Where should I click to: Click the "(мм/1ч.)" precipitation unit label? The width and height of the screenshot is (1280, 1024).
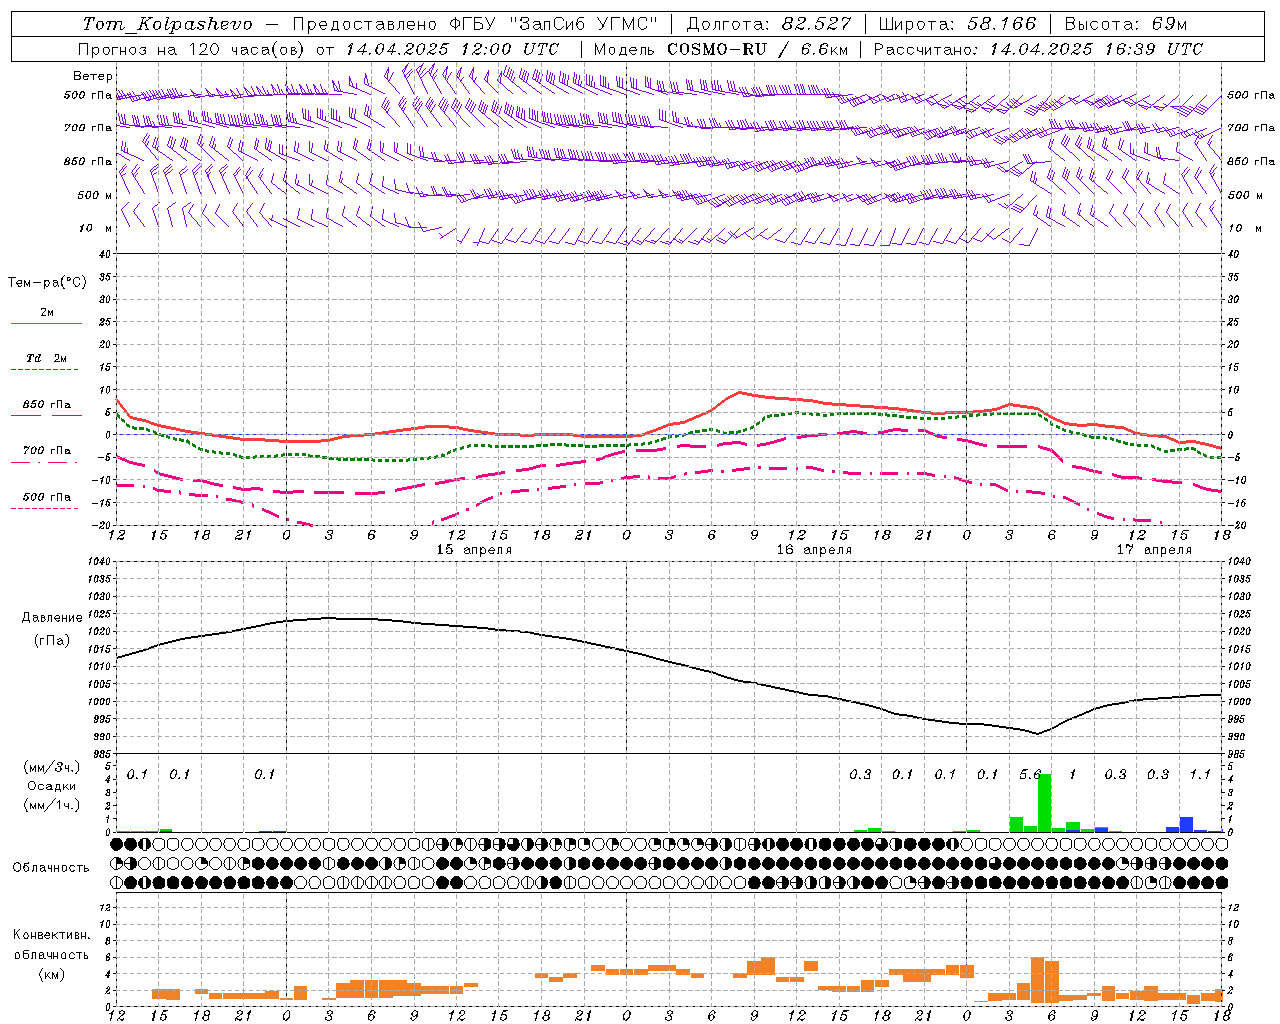coord(52,805)
